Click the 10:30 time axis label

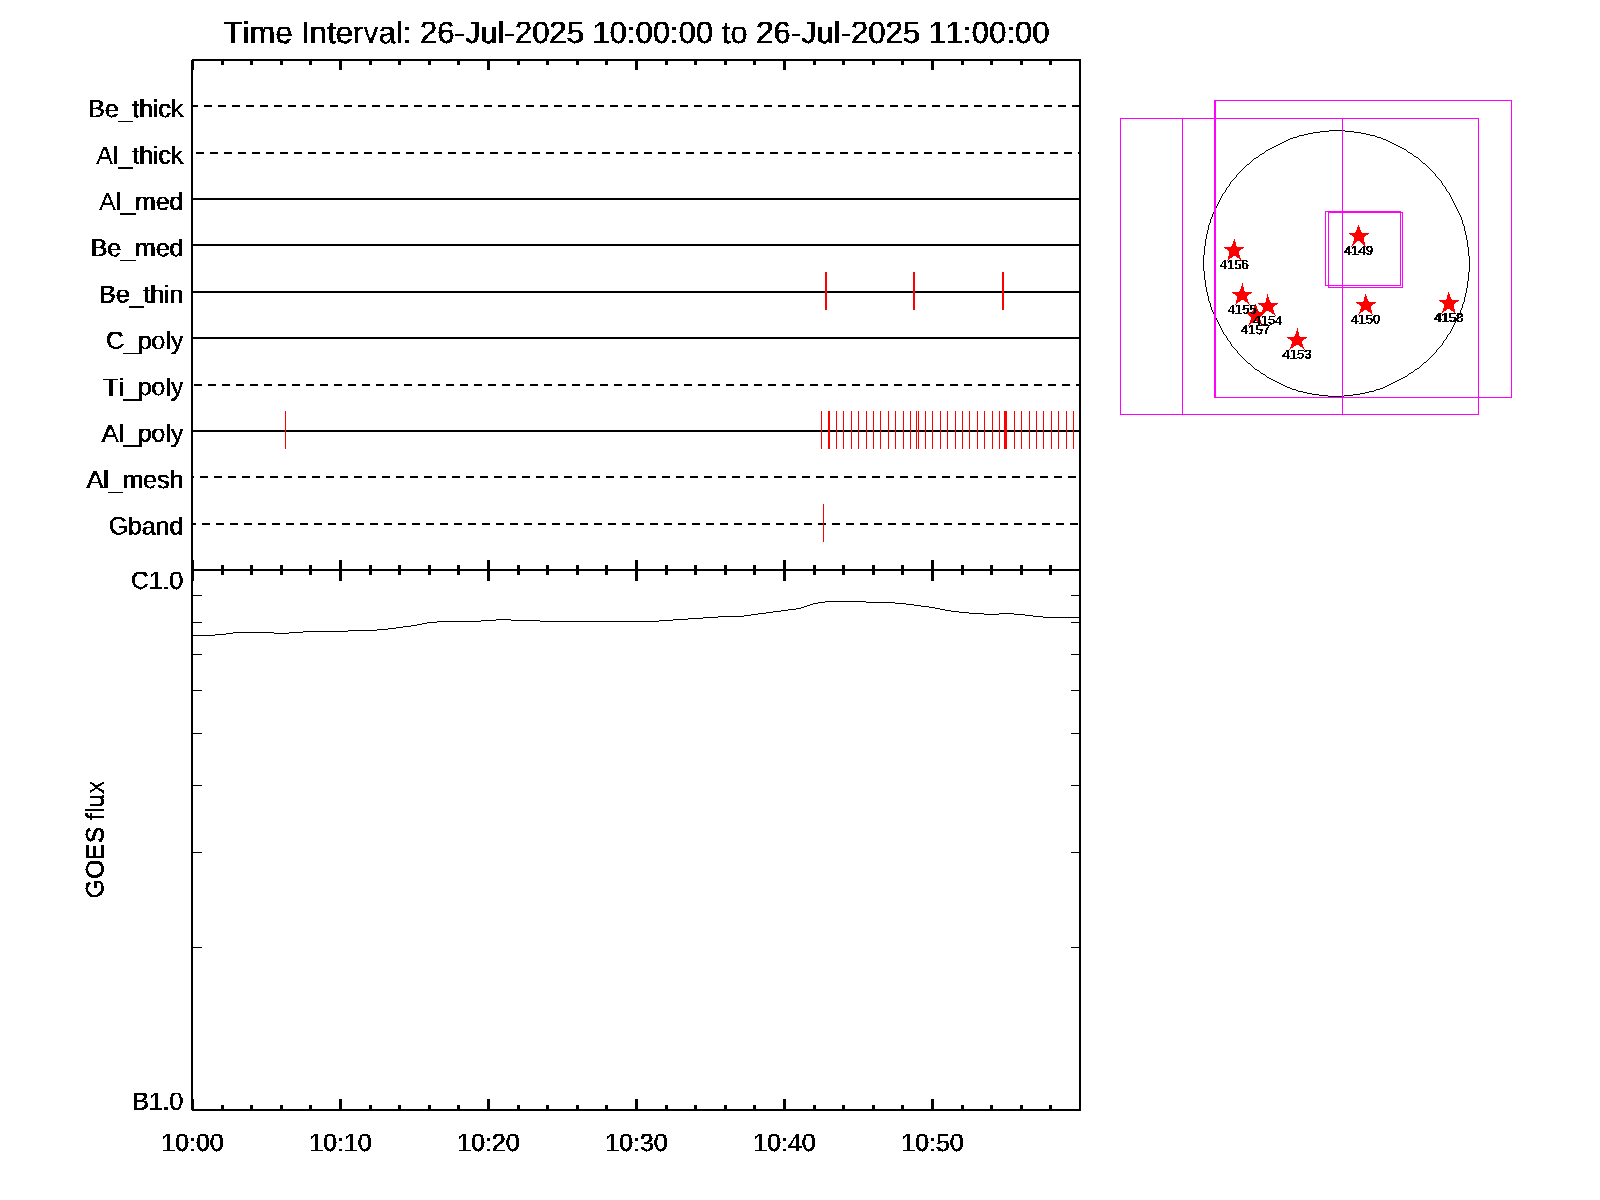coord(636,1143)
